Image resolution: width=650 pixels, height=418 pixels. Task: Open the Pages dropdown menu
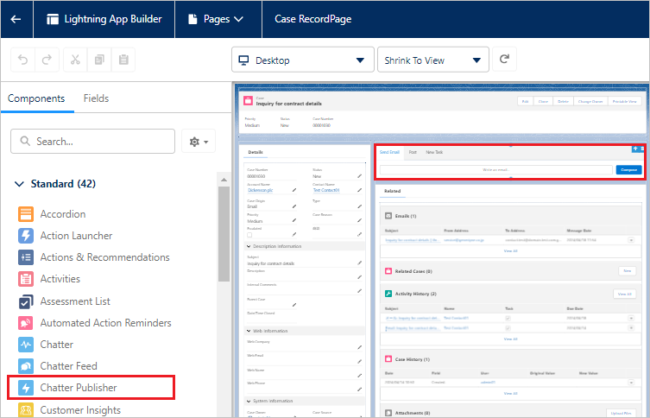217,19
